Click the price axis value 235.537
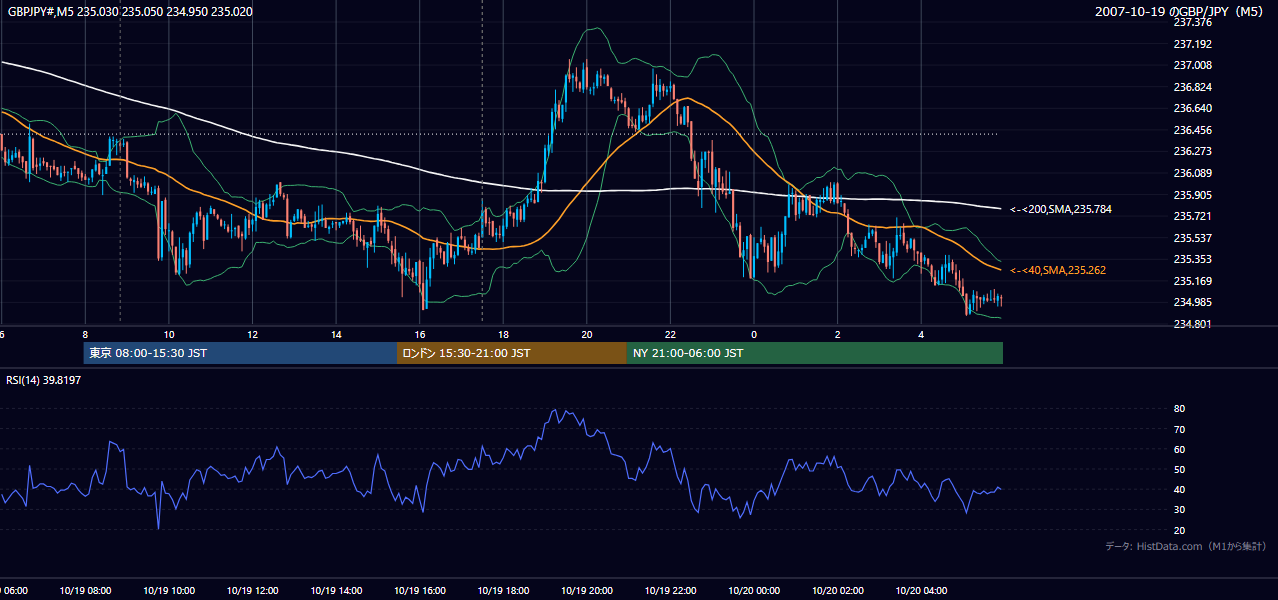This screenshot has width=1278, height=600. (1192, 238)
